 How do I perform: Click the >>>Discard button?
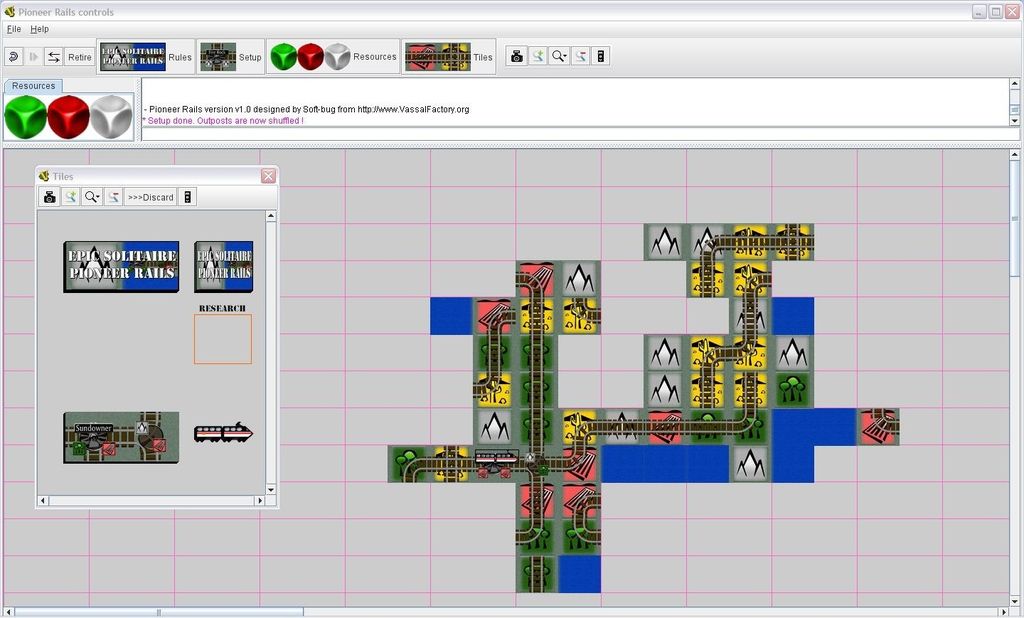[150, 197]
